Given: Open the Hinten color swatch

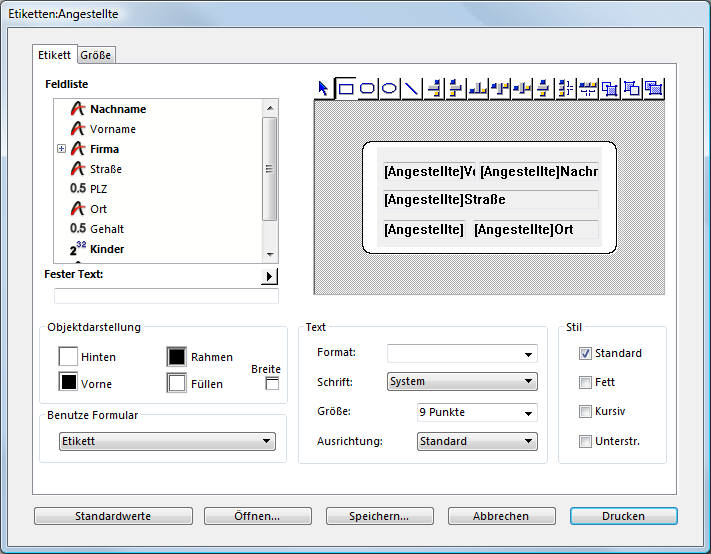Looking at the screenshot, I should (x=68, y=356).
